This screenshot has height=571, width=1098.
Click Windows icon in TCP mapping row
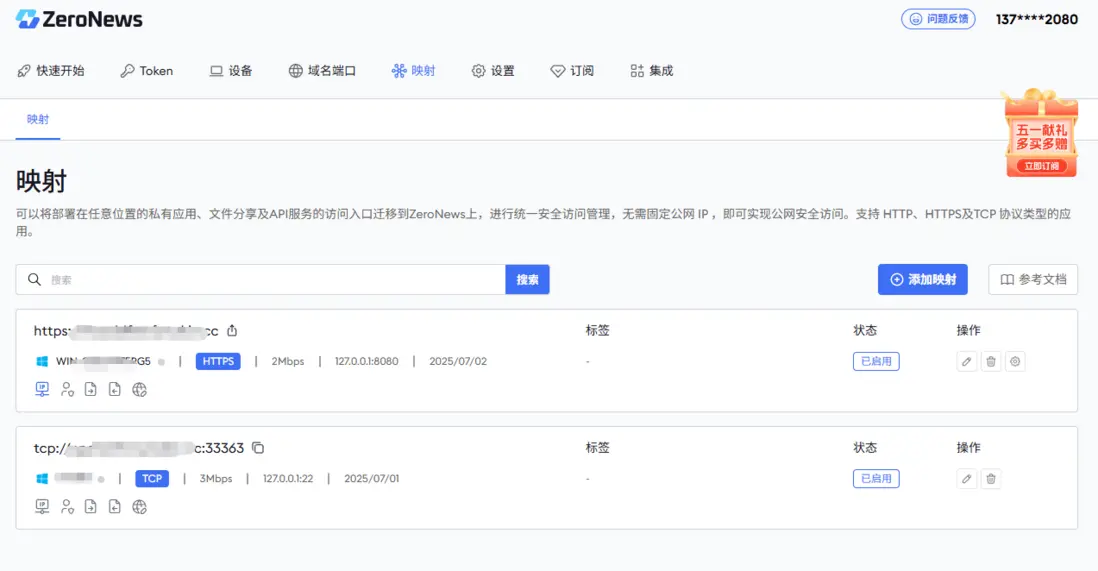pos(42,479)
